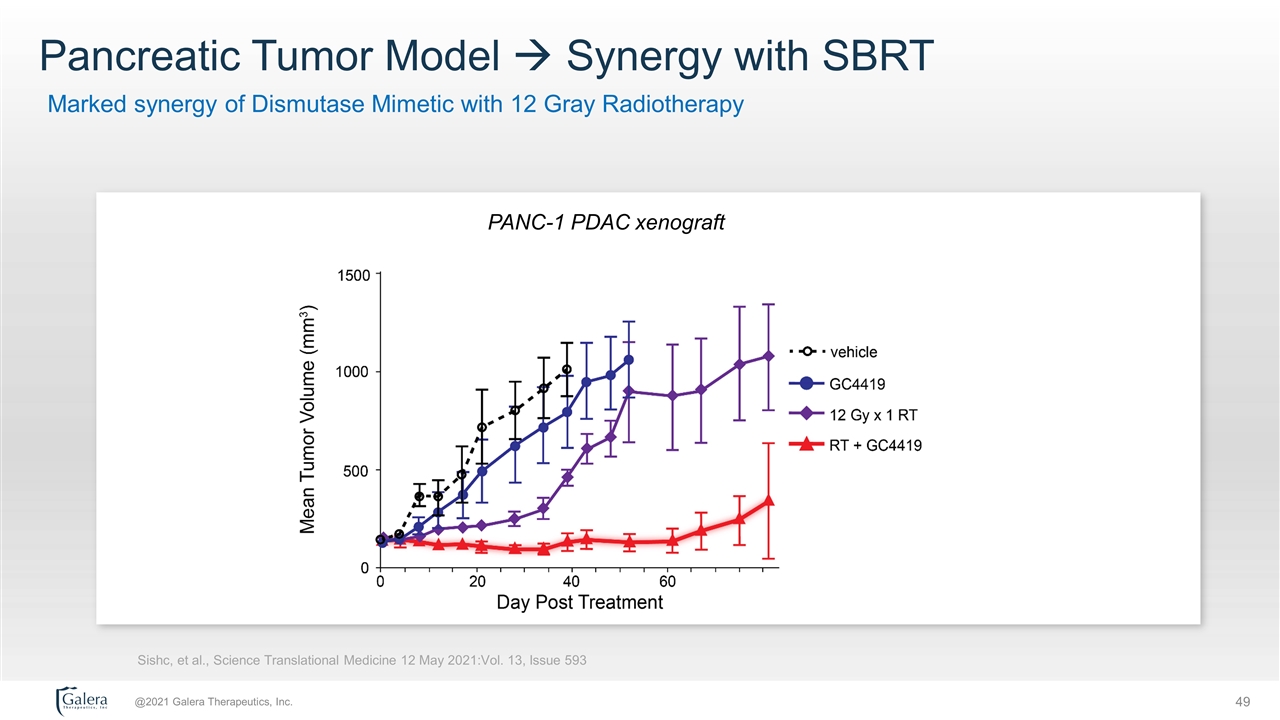Click the 'GC4419' legend text
Image resolution: width=1280 pixels, height=720 pixels.
point(857,383)
